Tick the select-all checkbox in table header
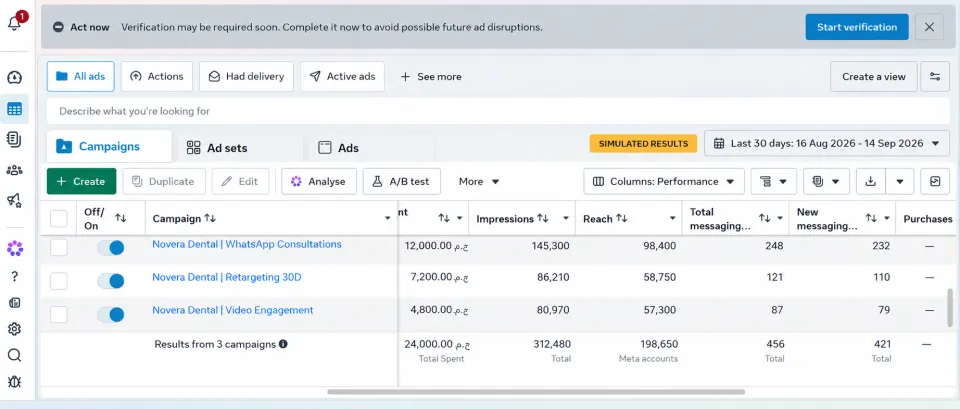The height and width of the screenshot is (409, 960). click(x=59, y=219)
